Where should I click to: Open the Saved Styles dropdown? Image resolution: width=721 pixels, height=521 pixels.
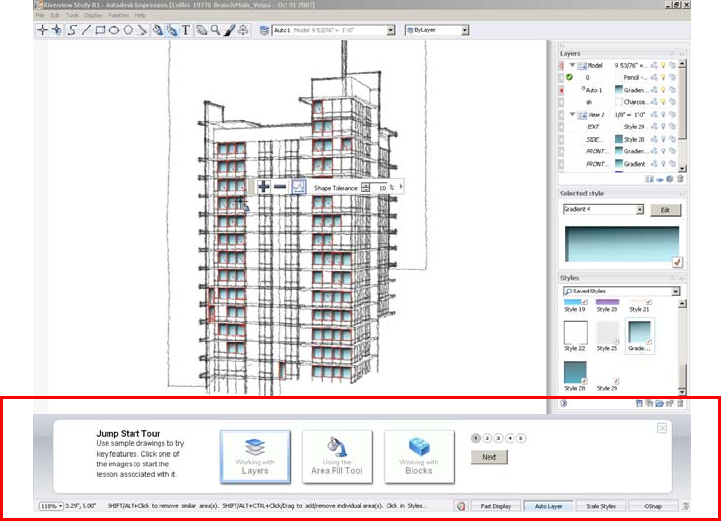(x=676, y=291)
